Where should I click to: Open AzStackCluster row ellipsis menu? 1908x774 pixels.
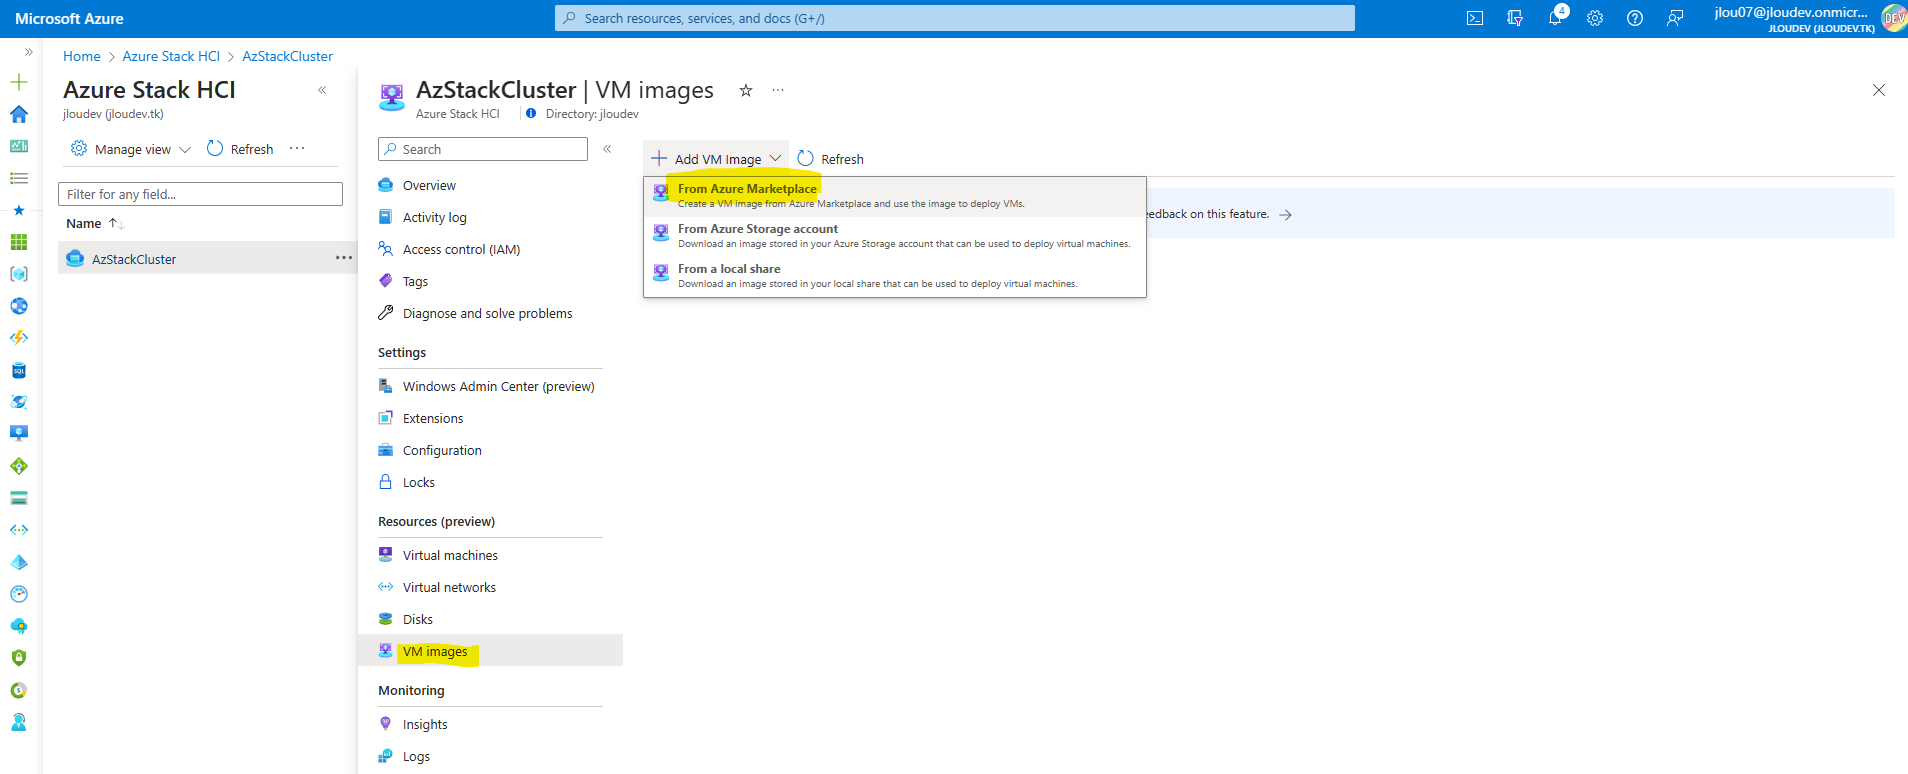344,258
